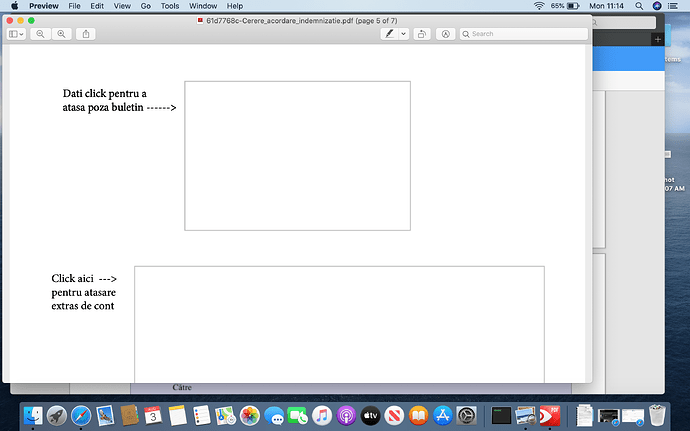
Task: Open the highlight color dropdown arrow
Action: click(404, 34)
